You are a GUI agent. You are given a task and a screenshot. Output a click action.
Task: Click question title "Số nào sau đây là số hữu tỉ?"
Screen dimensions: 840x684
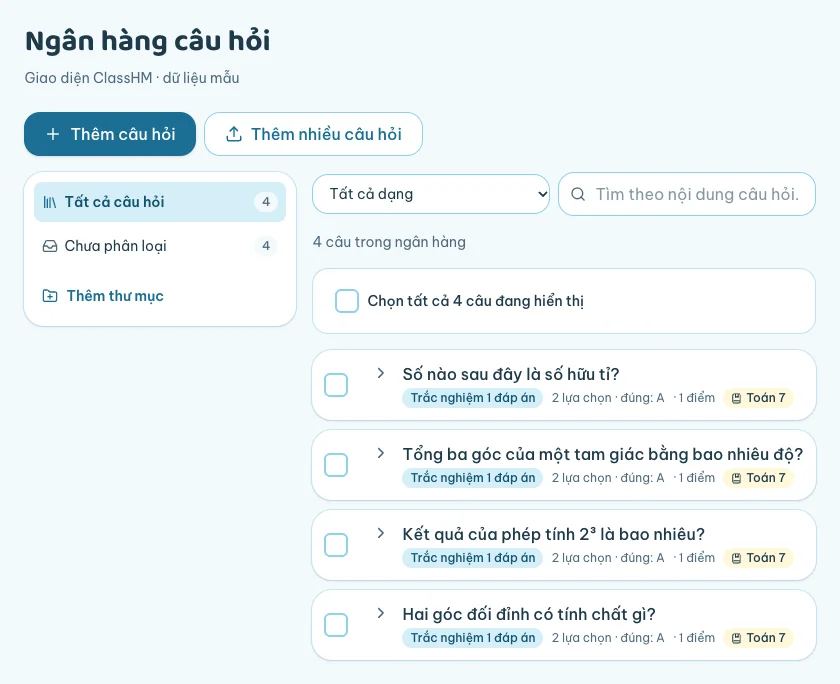(511, 374)
